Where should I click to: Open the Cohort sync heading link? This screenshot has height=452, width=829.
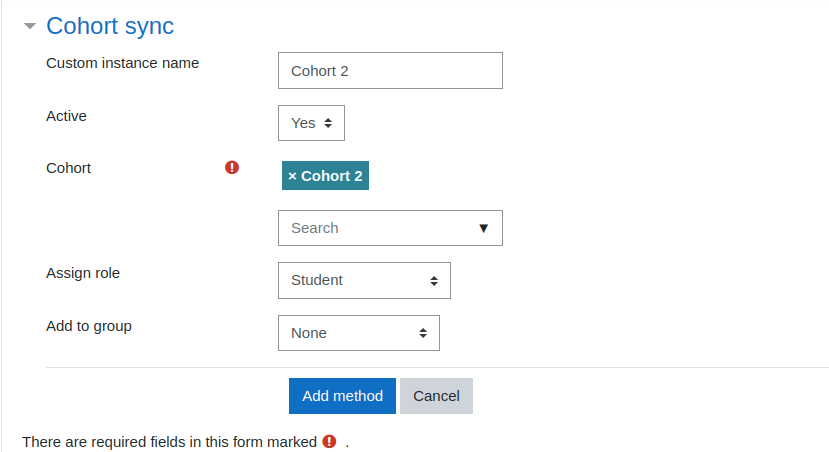point(110,26)
